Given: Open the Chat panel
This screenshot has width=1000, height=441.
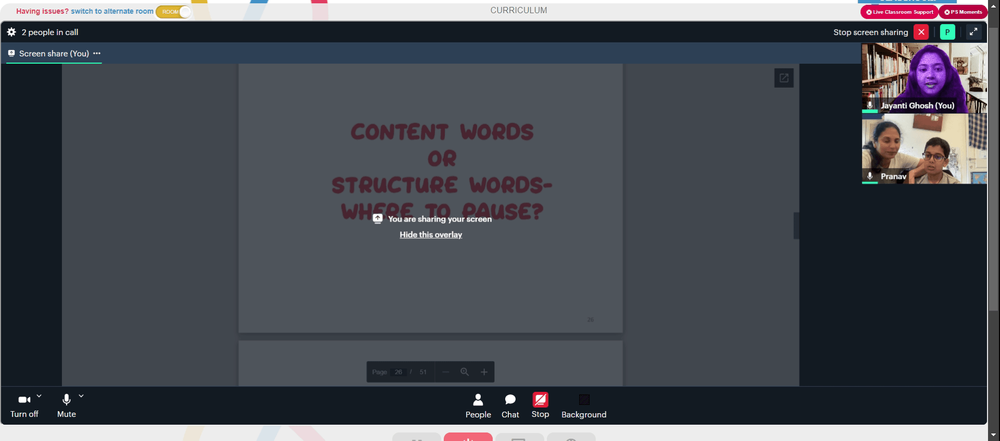Looking at the screenshot, I should [x=510, y=406].
